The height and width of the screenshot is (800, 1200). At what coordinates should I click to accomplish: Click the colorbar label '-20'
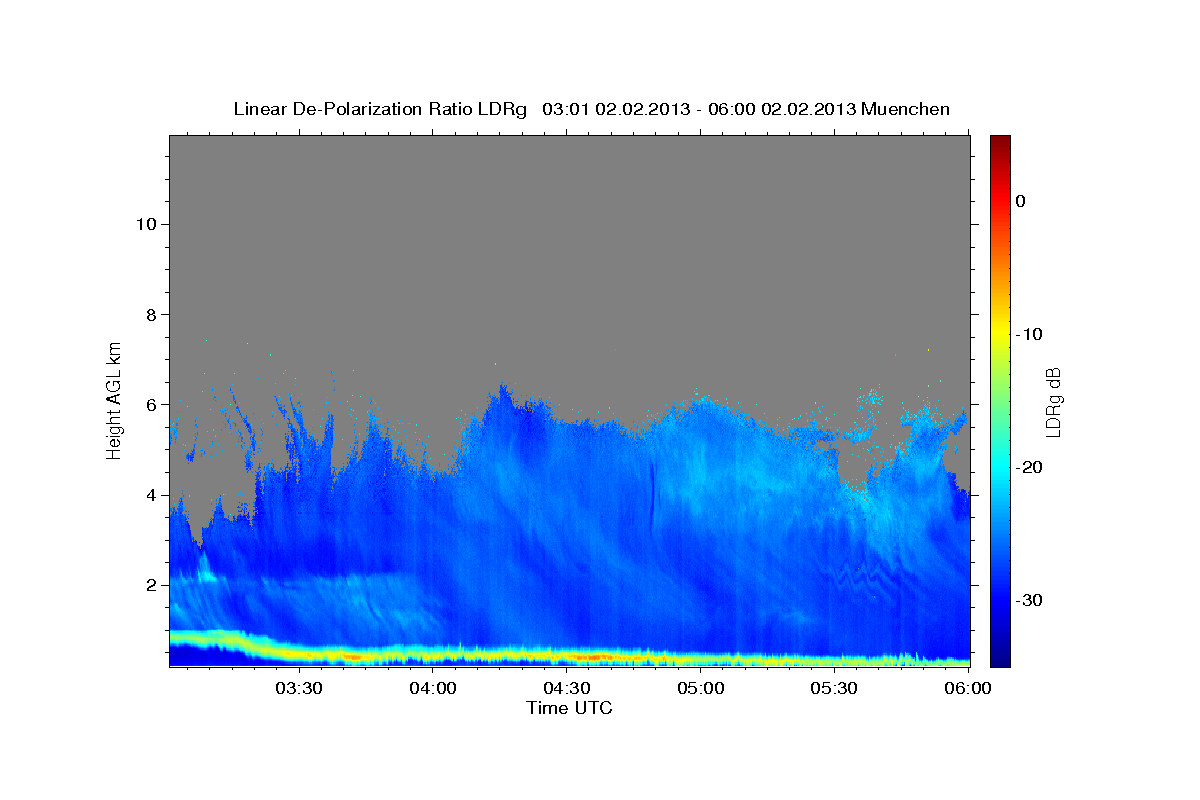tap(1030, 467)
